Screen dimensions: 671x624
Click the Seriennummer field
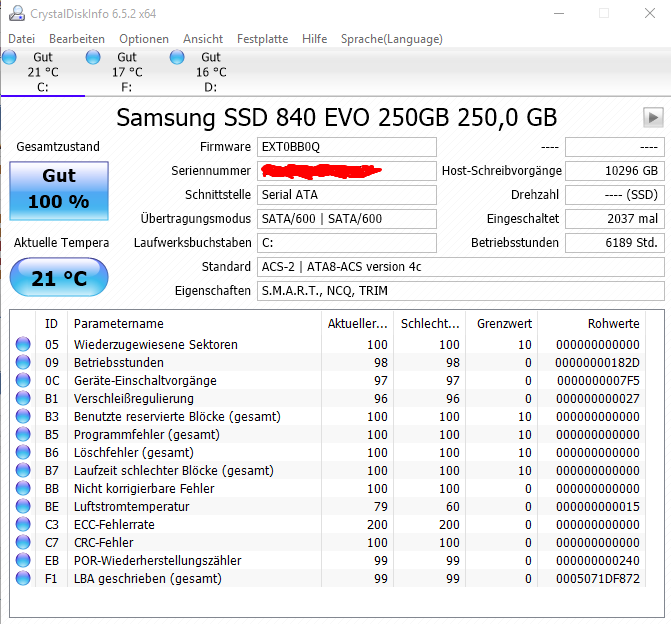(347, 171)
